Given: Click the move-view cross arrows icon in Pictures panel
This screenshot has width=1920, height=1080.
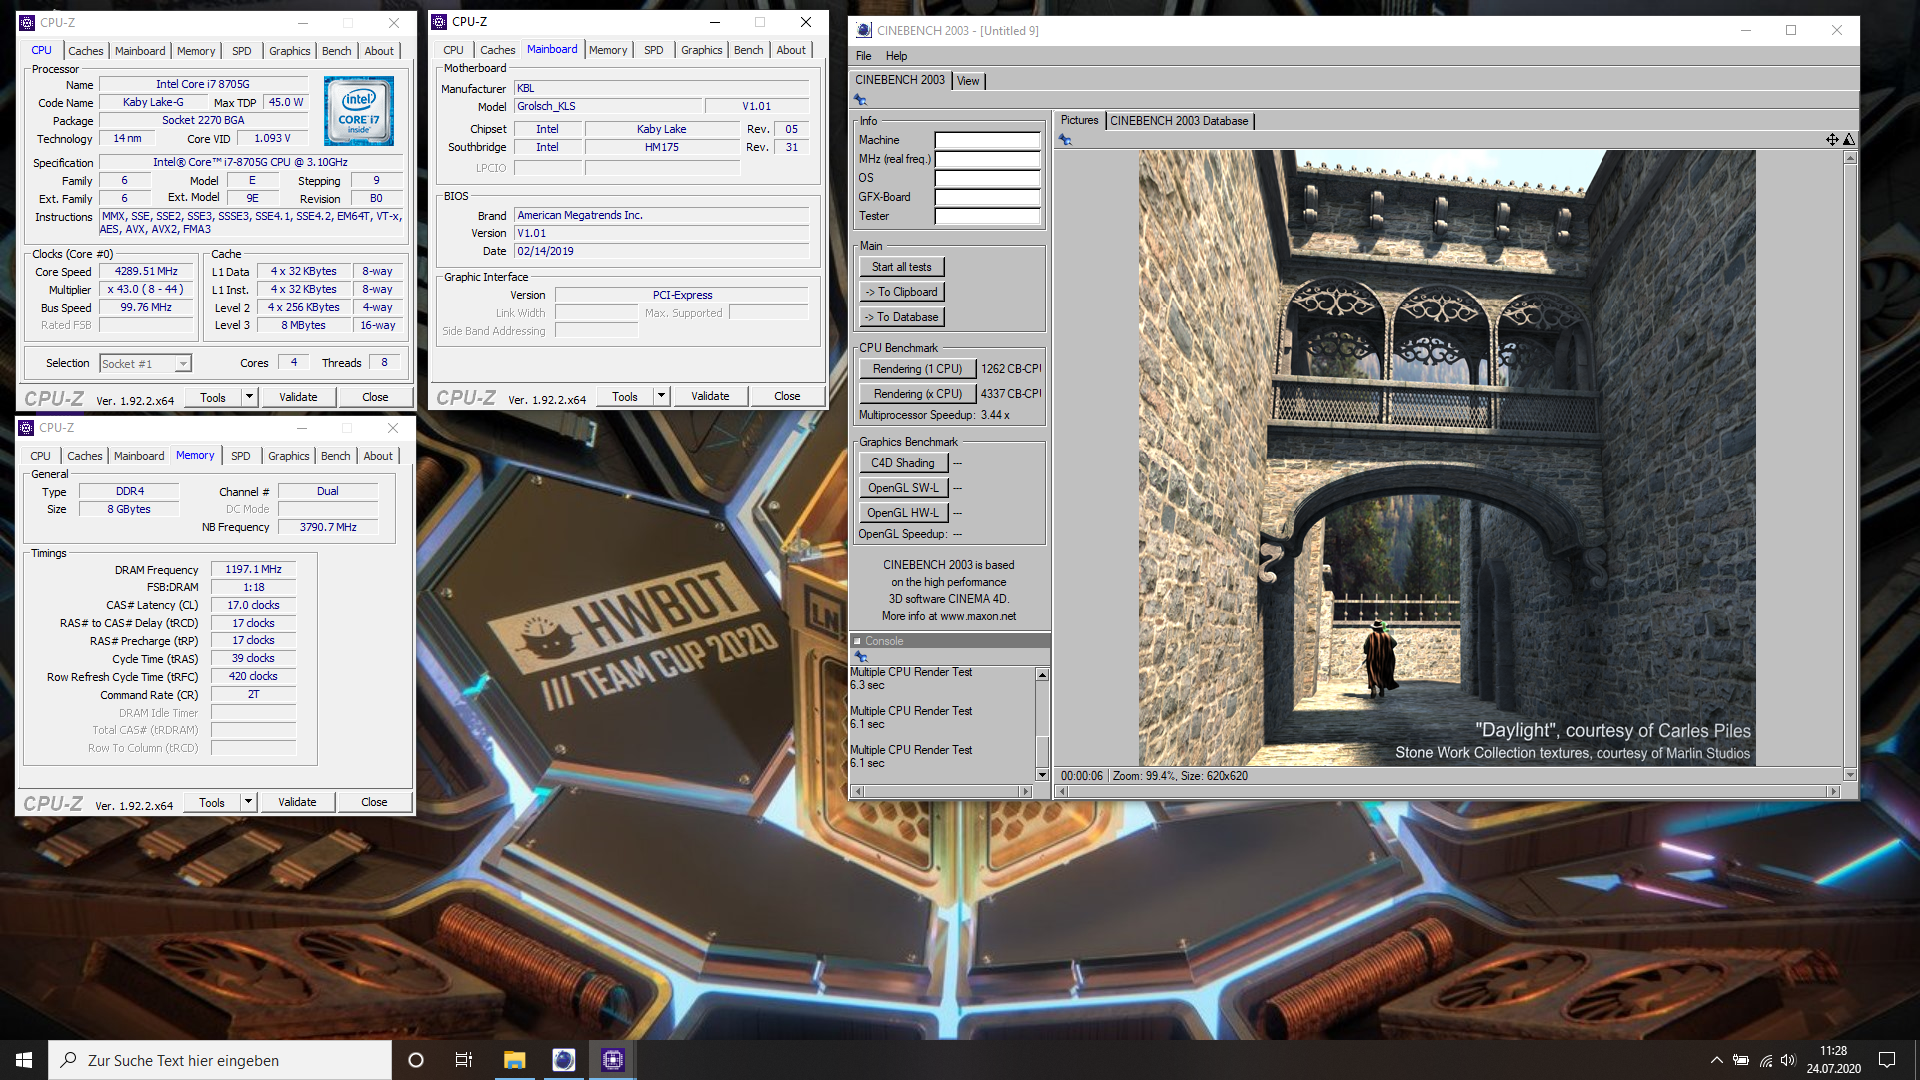Looking at the screenshot, I should pos(1832,140).
